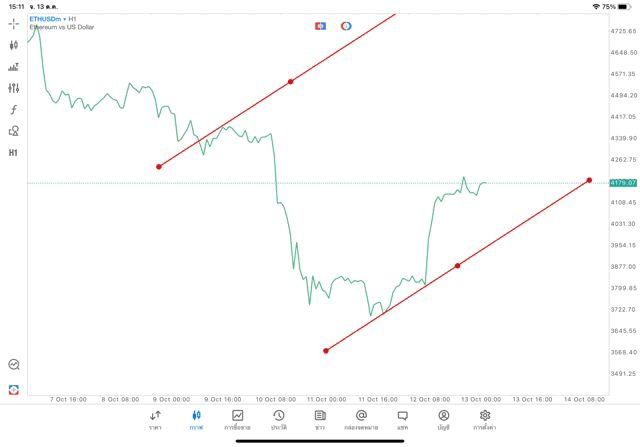640x447 pixels.
Task: Open the function (f) indicators icon
Action: (x=14, y=110)
